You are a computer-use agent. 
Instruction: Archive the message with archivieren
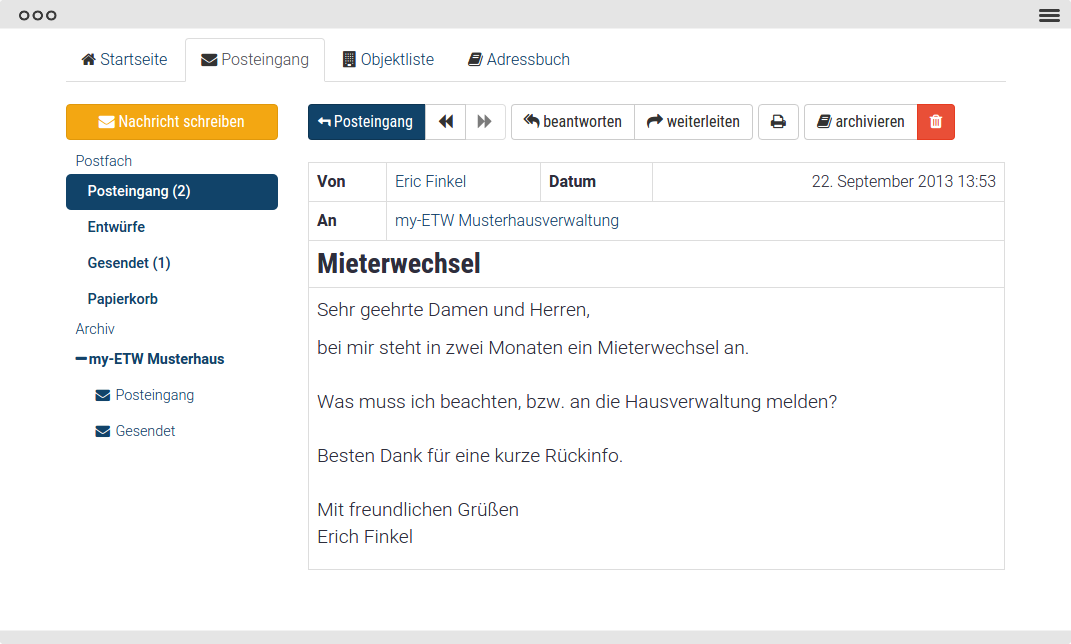[860, 122]
